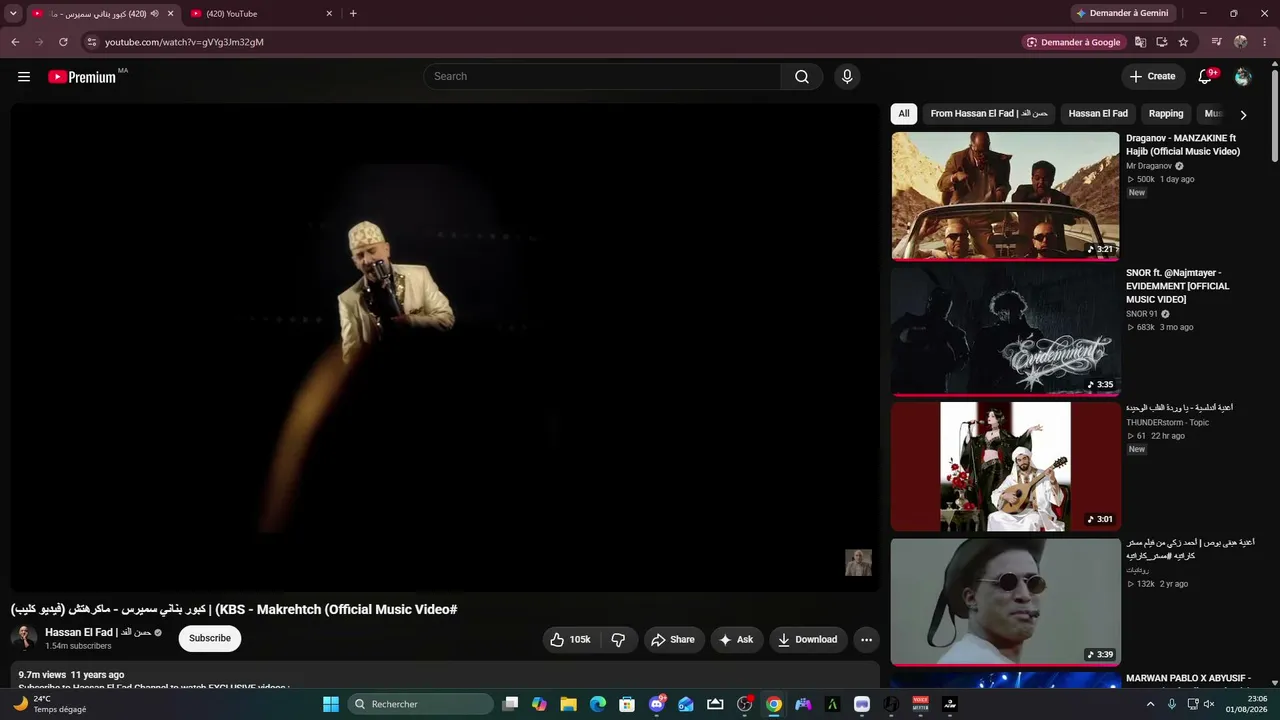This screenshot has height=720, width=1280.
Task: Open the weather widget showing 24°C
Action: (x=50, y=704)
